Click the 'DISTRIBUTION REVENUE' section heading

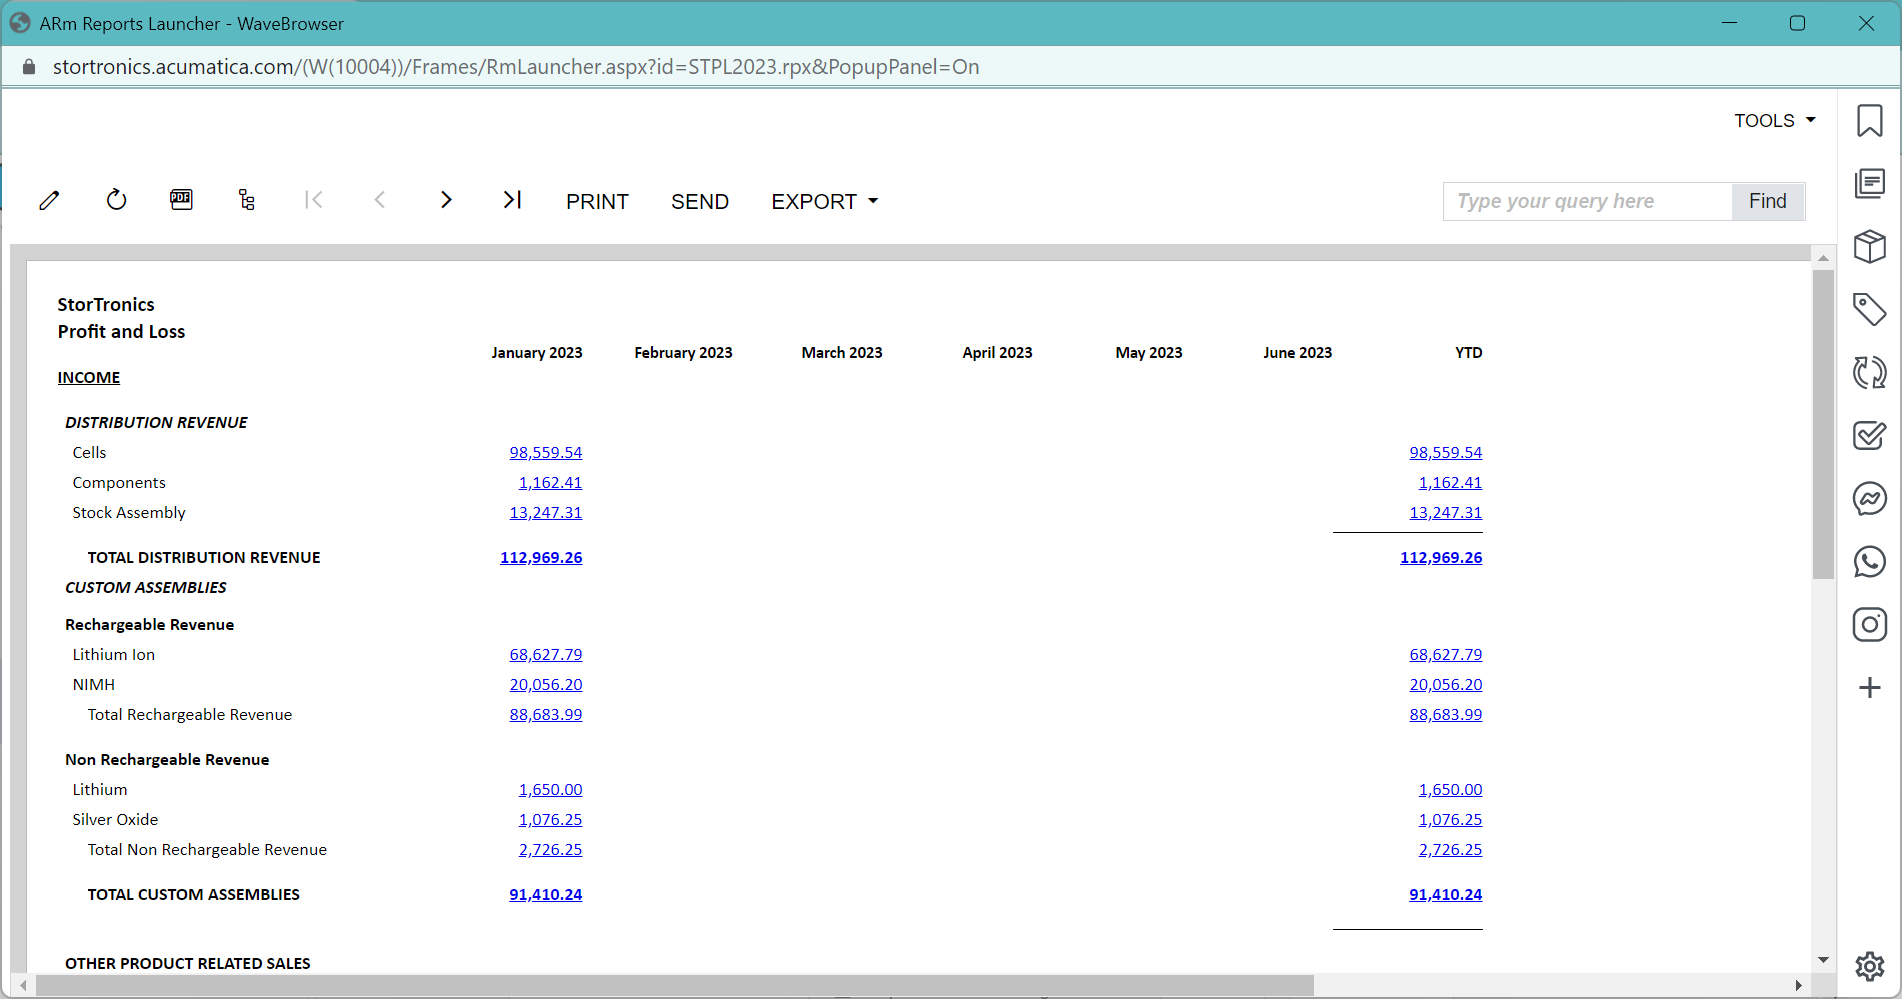pos(156,422)
